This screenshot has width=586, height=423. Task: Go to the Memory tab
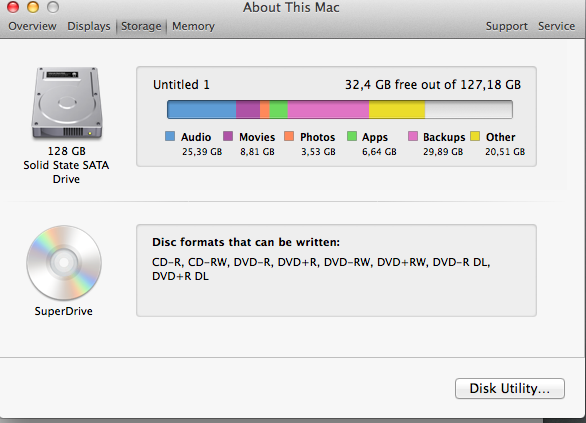tap(193, 26)
